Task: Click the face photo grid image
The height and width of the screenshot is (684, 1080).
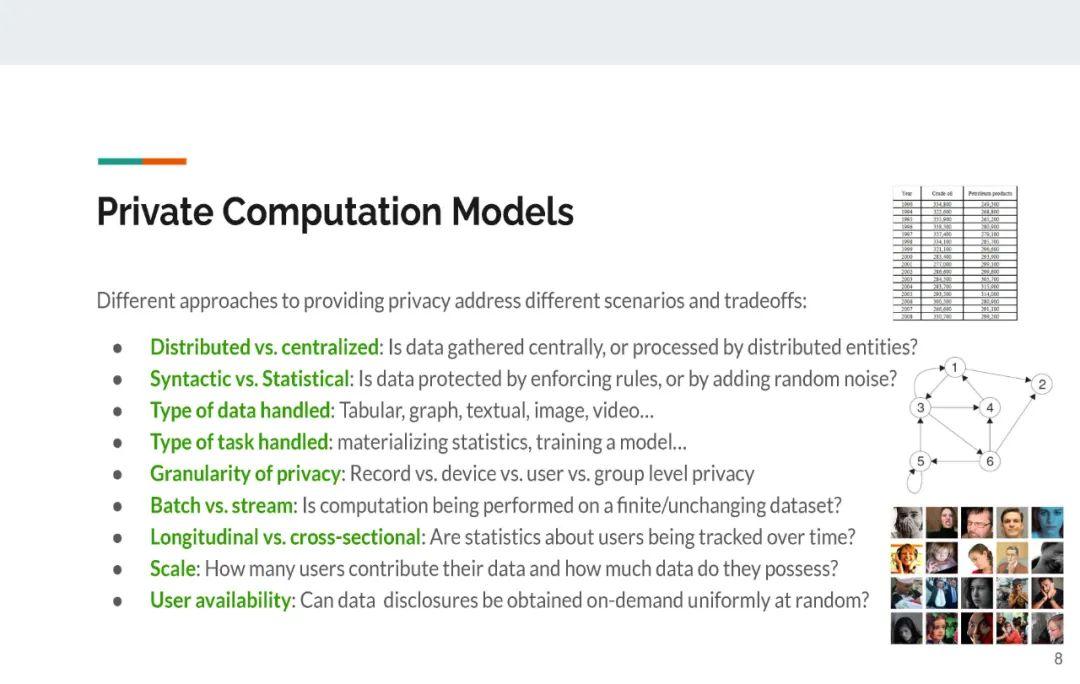Action: (x=977, y=575)
